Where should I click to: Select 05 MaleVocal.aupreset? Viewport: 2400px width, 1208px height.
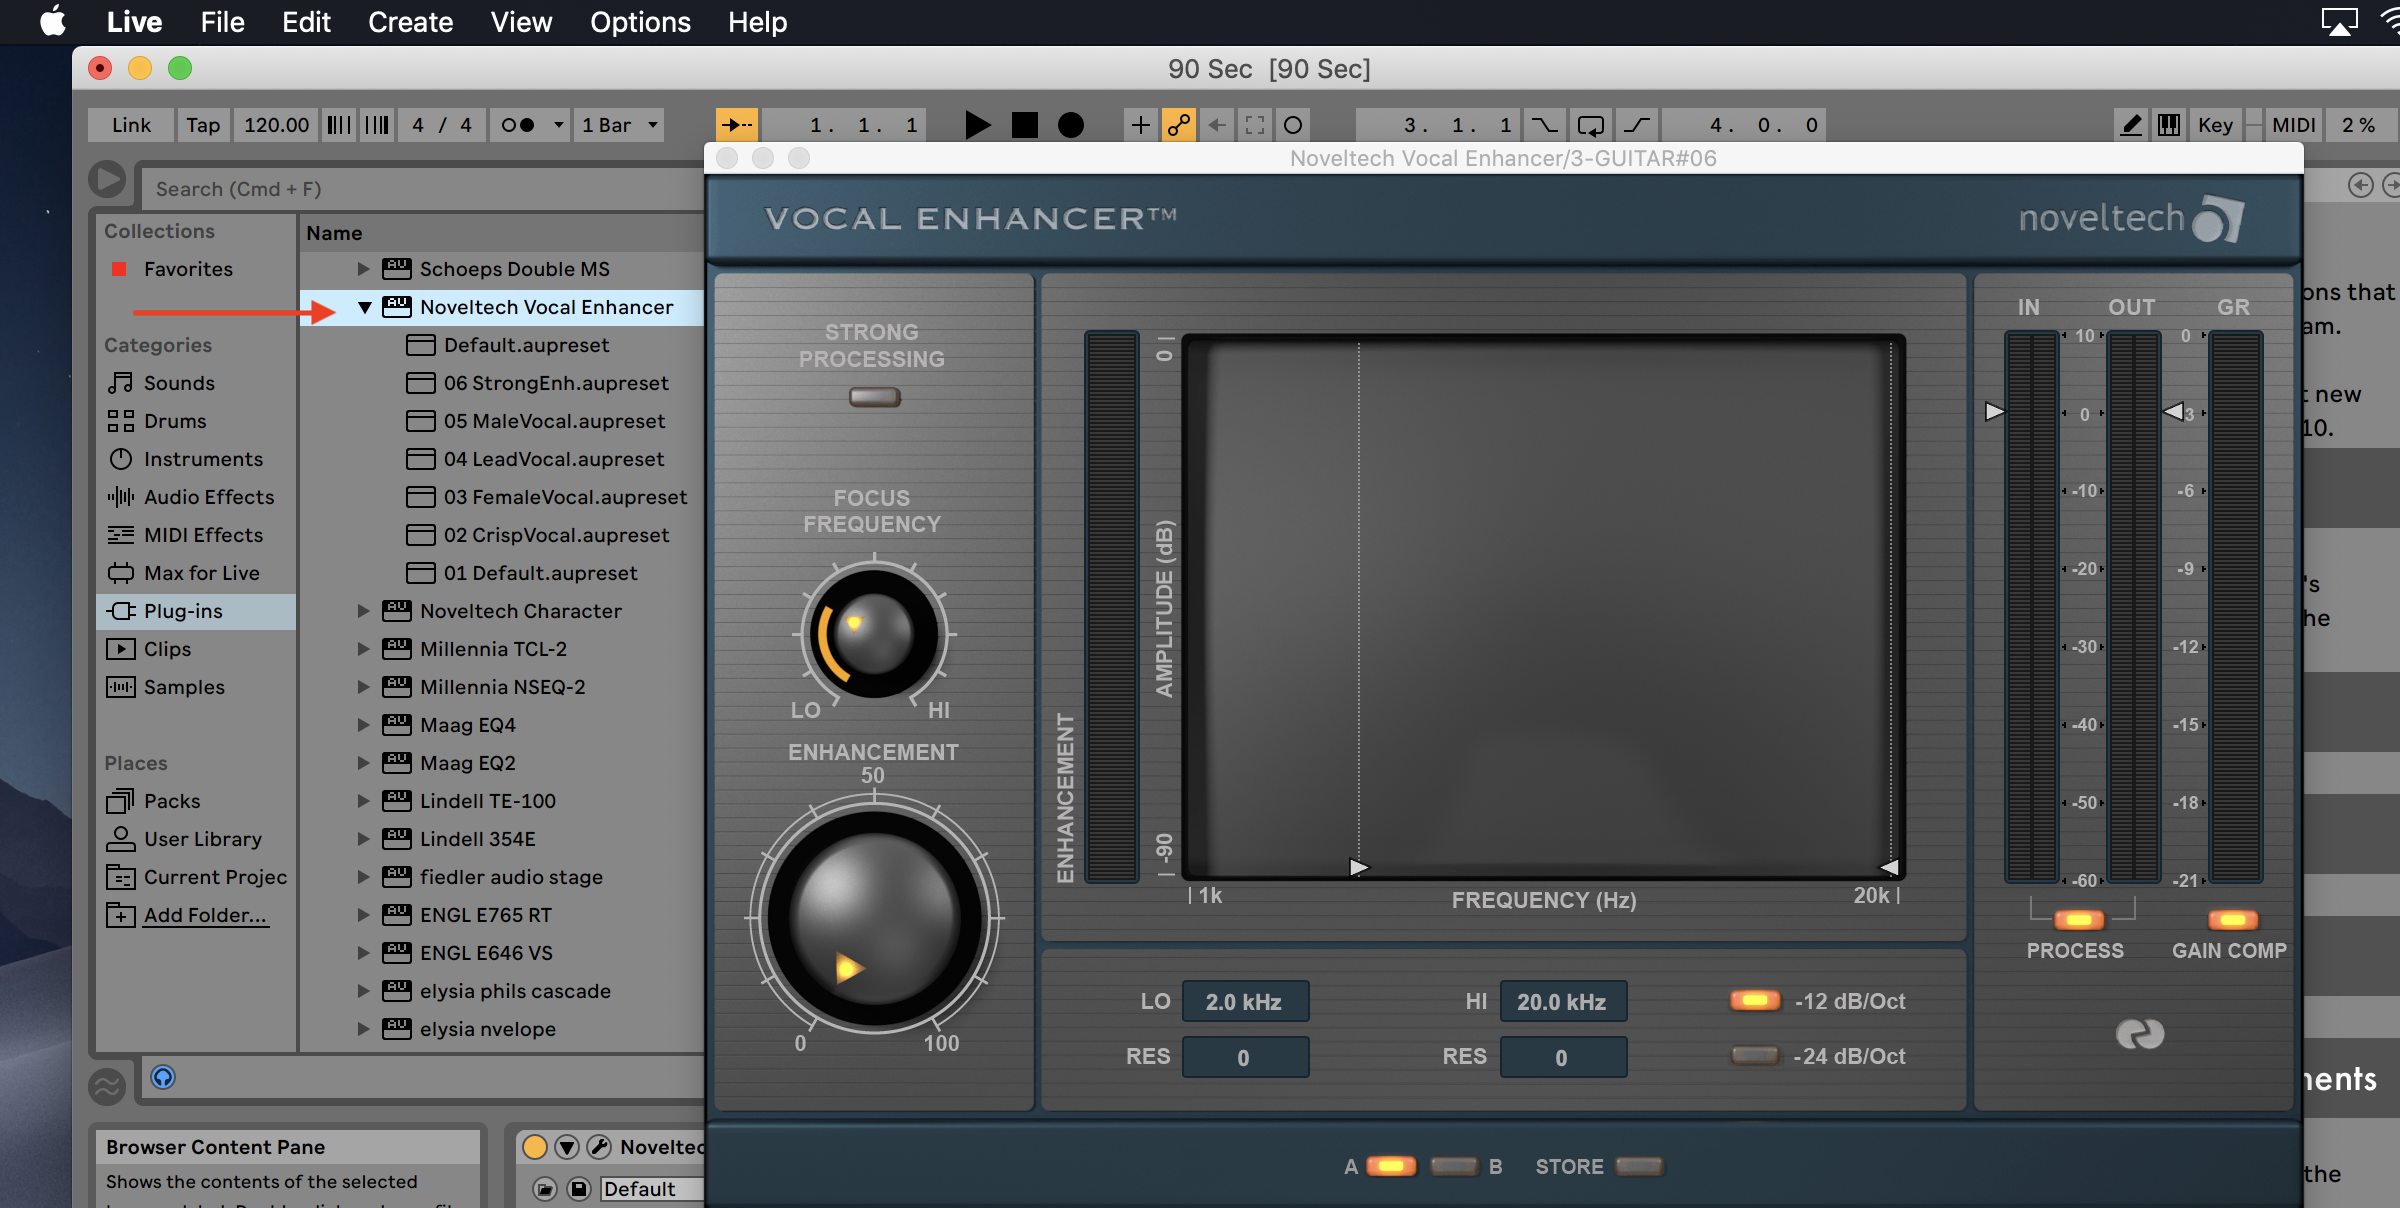554,421
